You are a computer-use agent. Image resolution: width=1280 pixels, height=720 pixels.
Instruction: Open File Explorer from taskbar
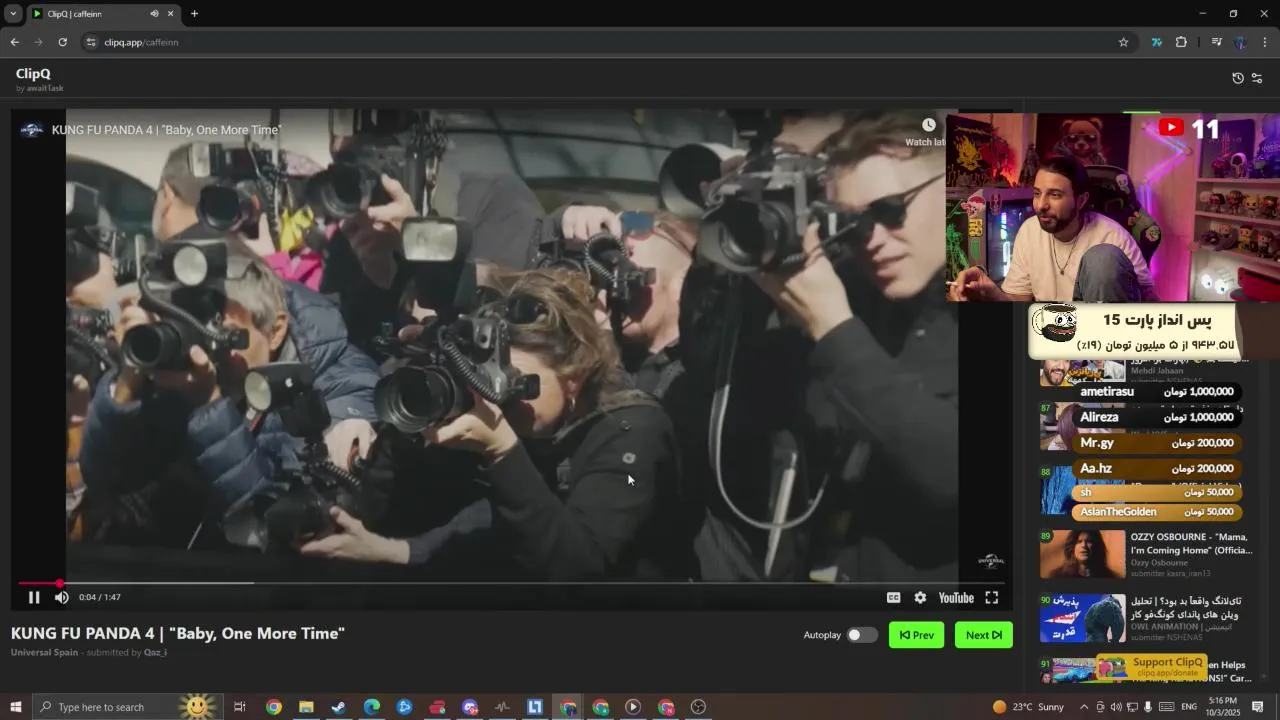click(306, 707)
